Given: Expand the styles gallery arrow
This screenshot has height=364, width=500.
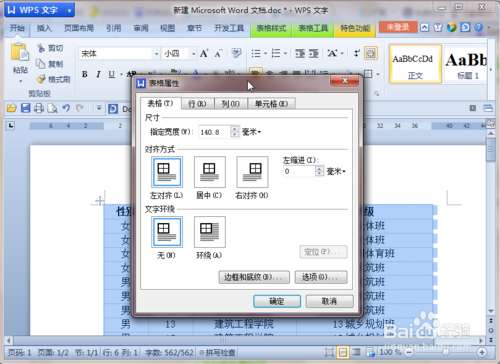Looking at the screenshot, I should point(490,69).
